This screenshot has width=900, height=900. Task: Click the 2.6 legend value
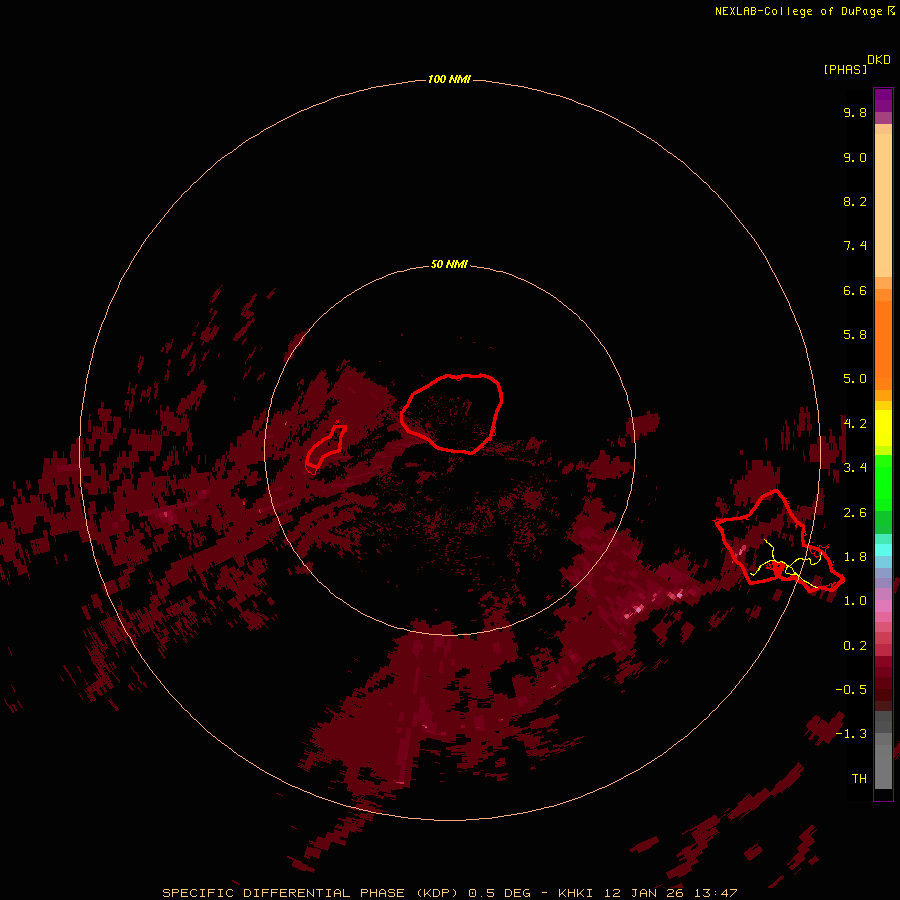(x=855, y=513)
